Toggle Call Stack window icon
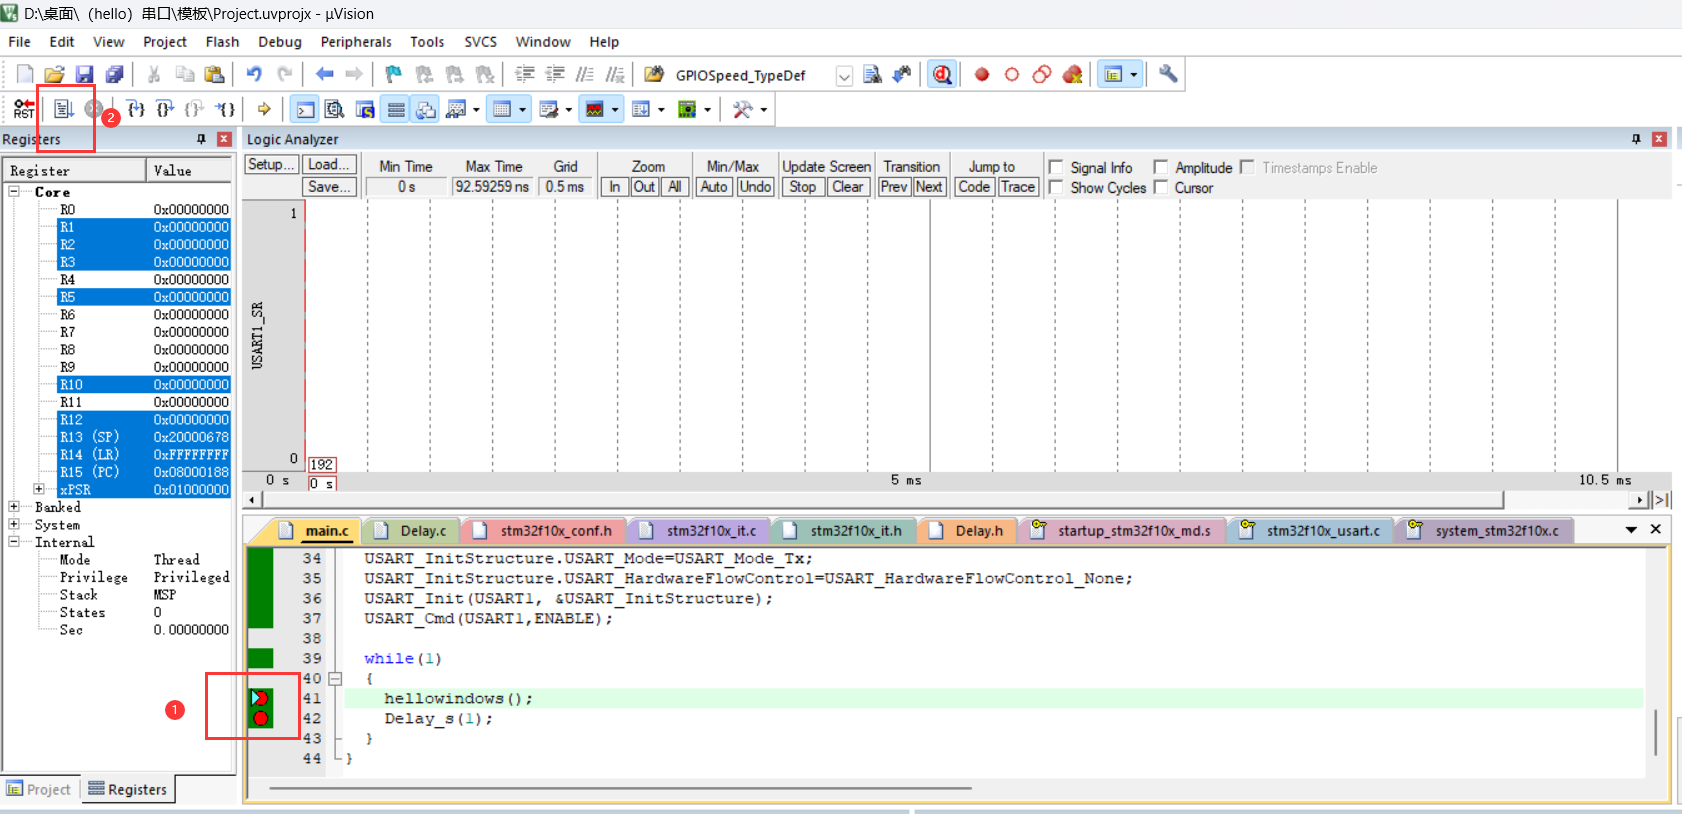 click(x=426, y=110)
